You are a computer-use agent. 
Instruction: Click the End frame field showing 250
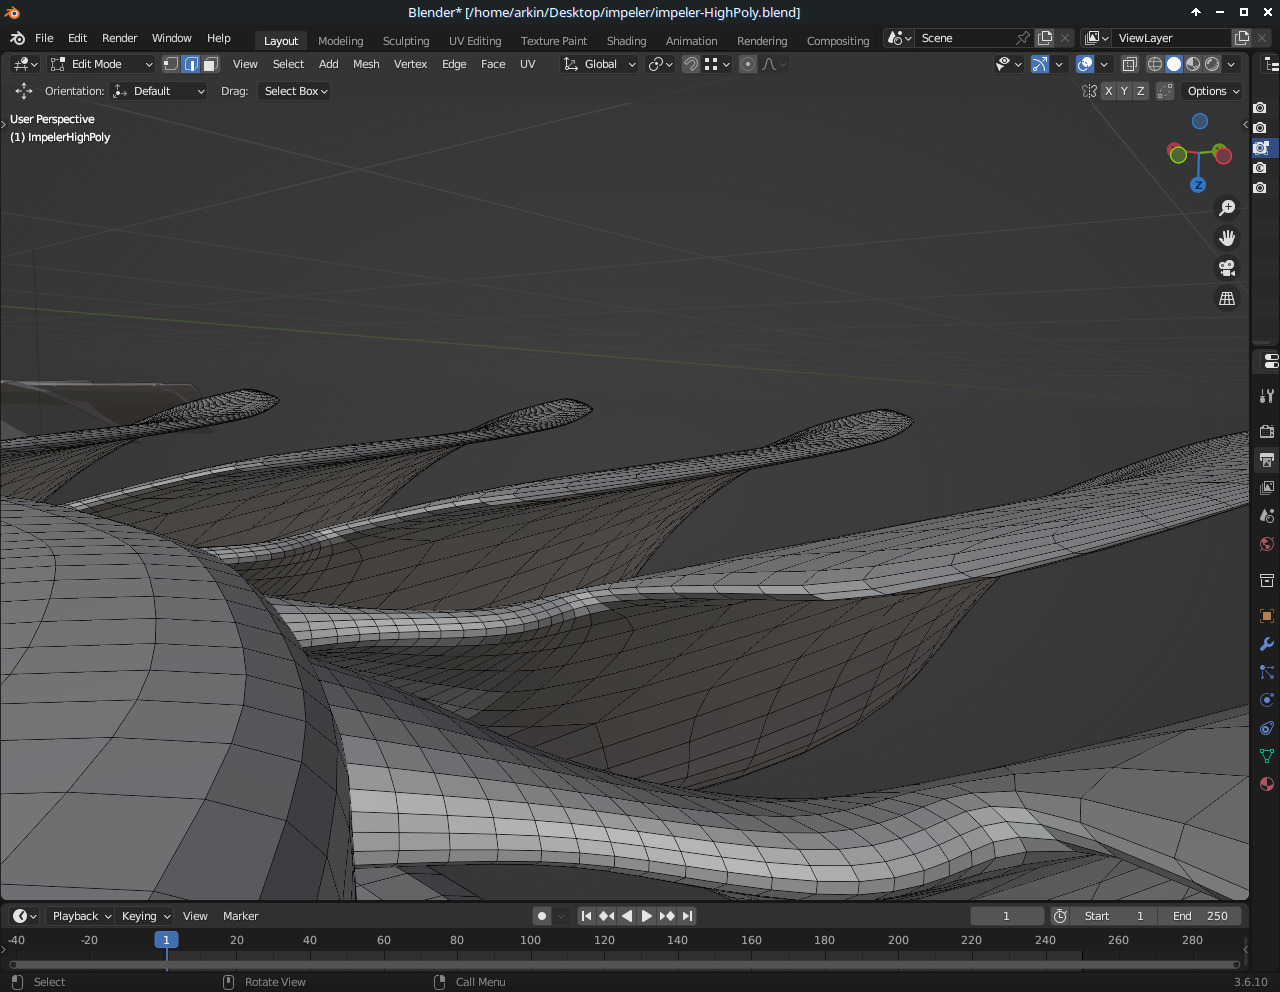point(1201,916)
